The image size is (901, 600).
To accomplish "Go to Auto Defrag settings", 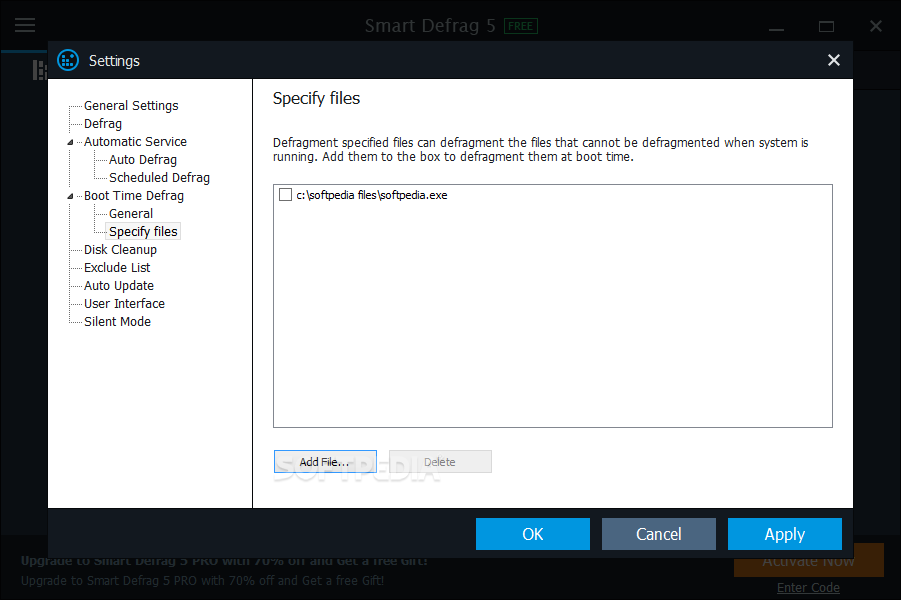I will click(143, 160).
